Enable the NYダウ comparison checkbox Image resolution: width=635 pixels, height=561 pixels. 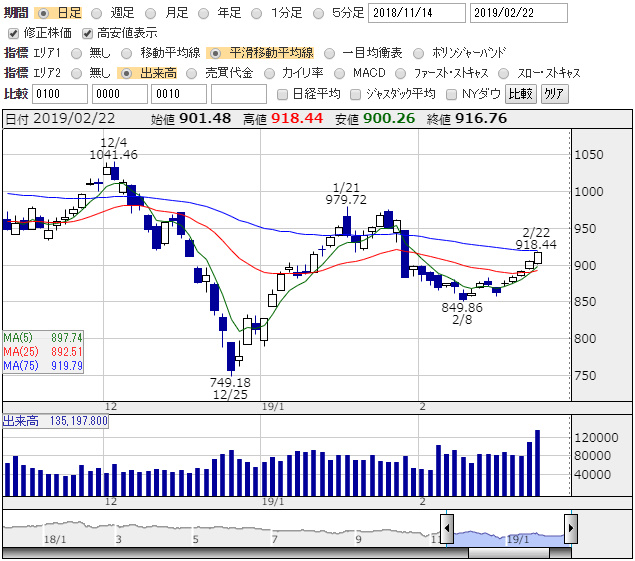(451, 94)
